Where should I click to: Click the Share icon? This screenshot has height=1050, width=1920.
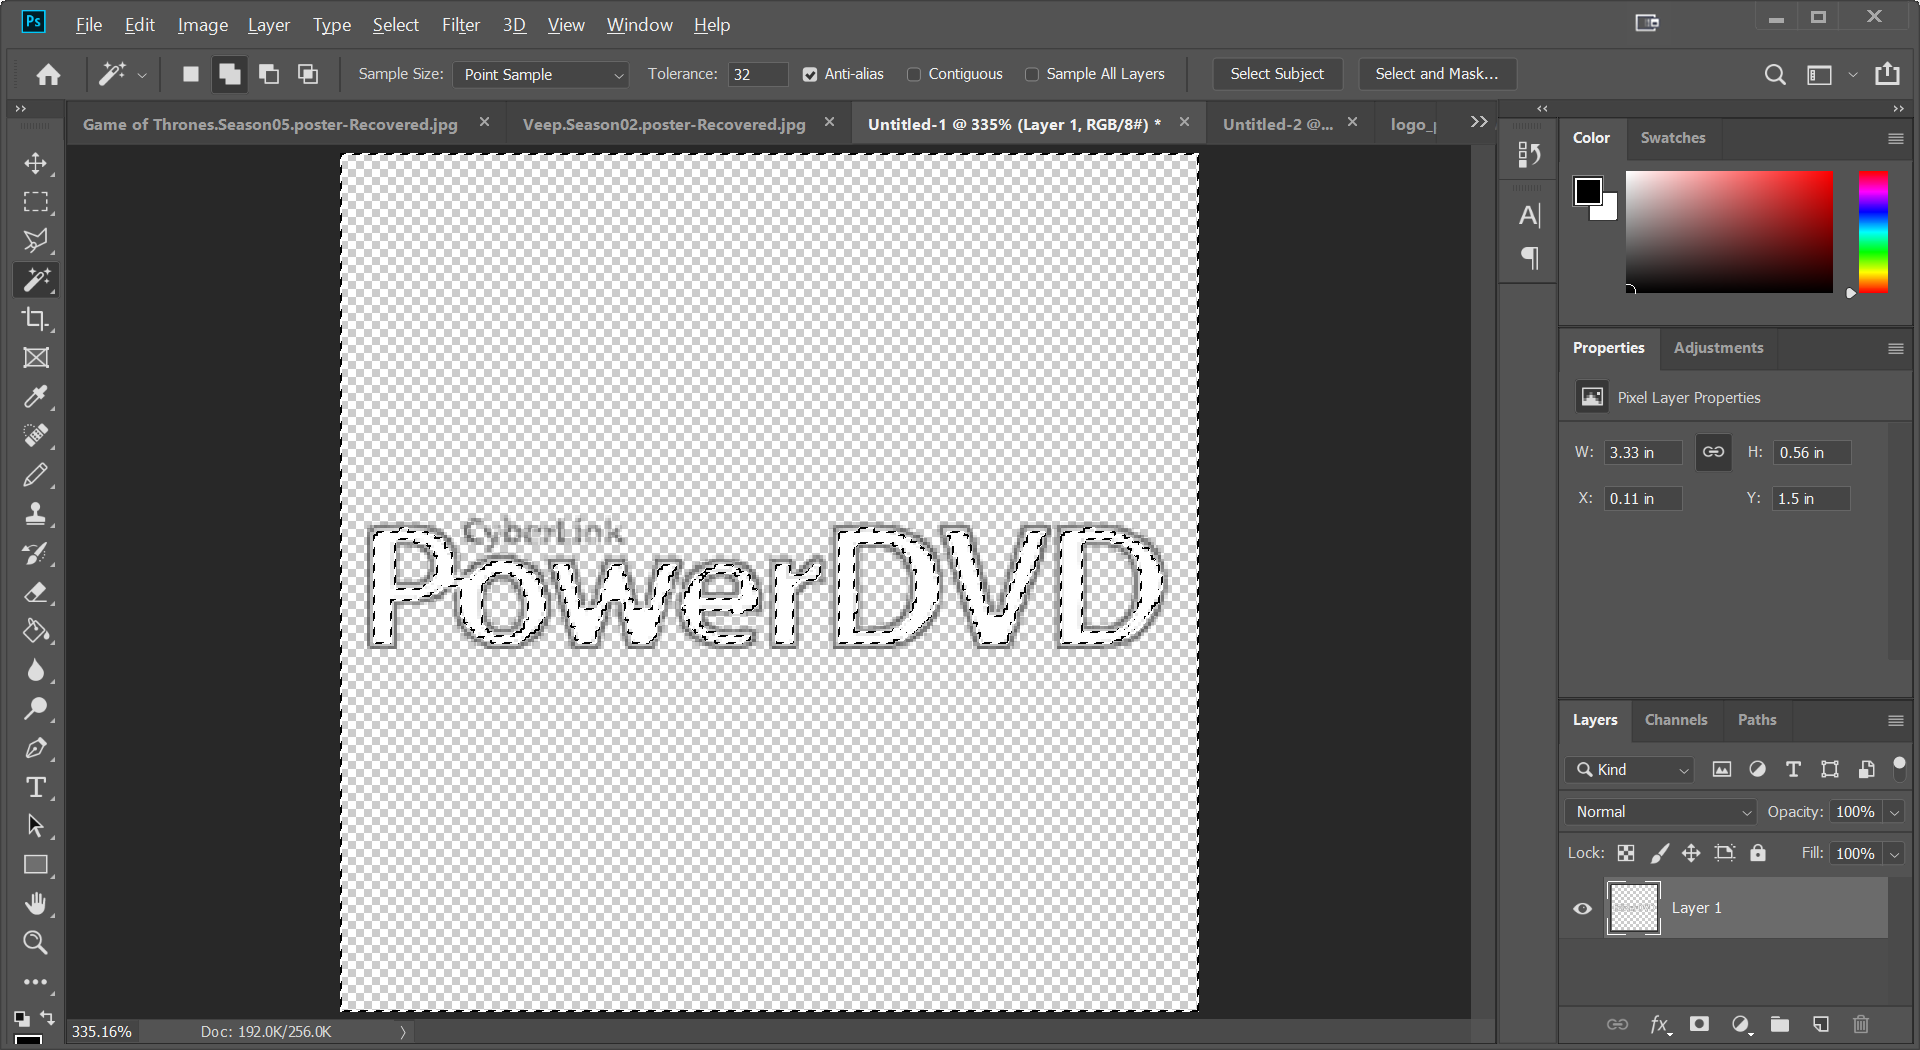[x=1887, y=73]
